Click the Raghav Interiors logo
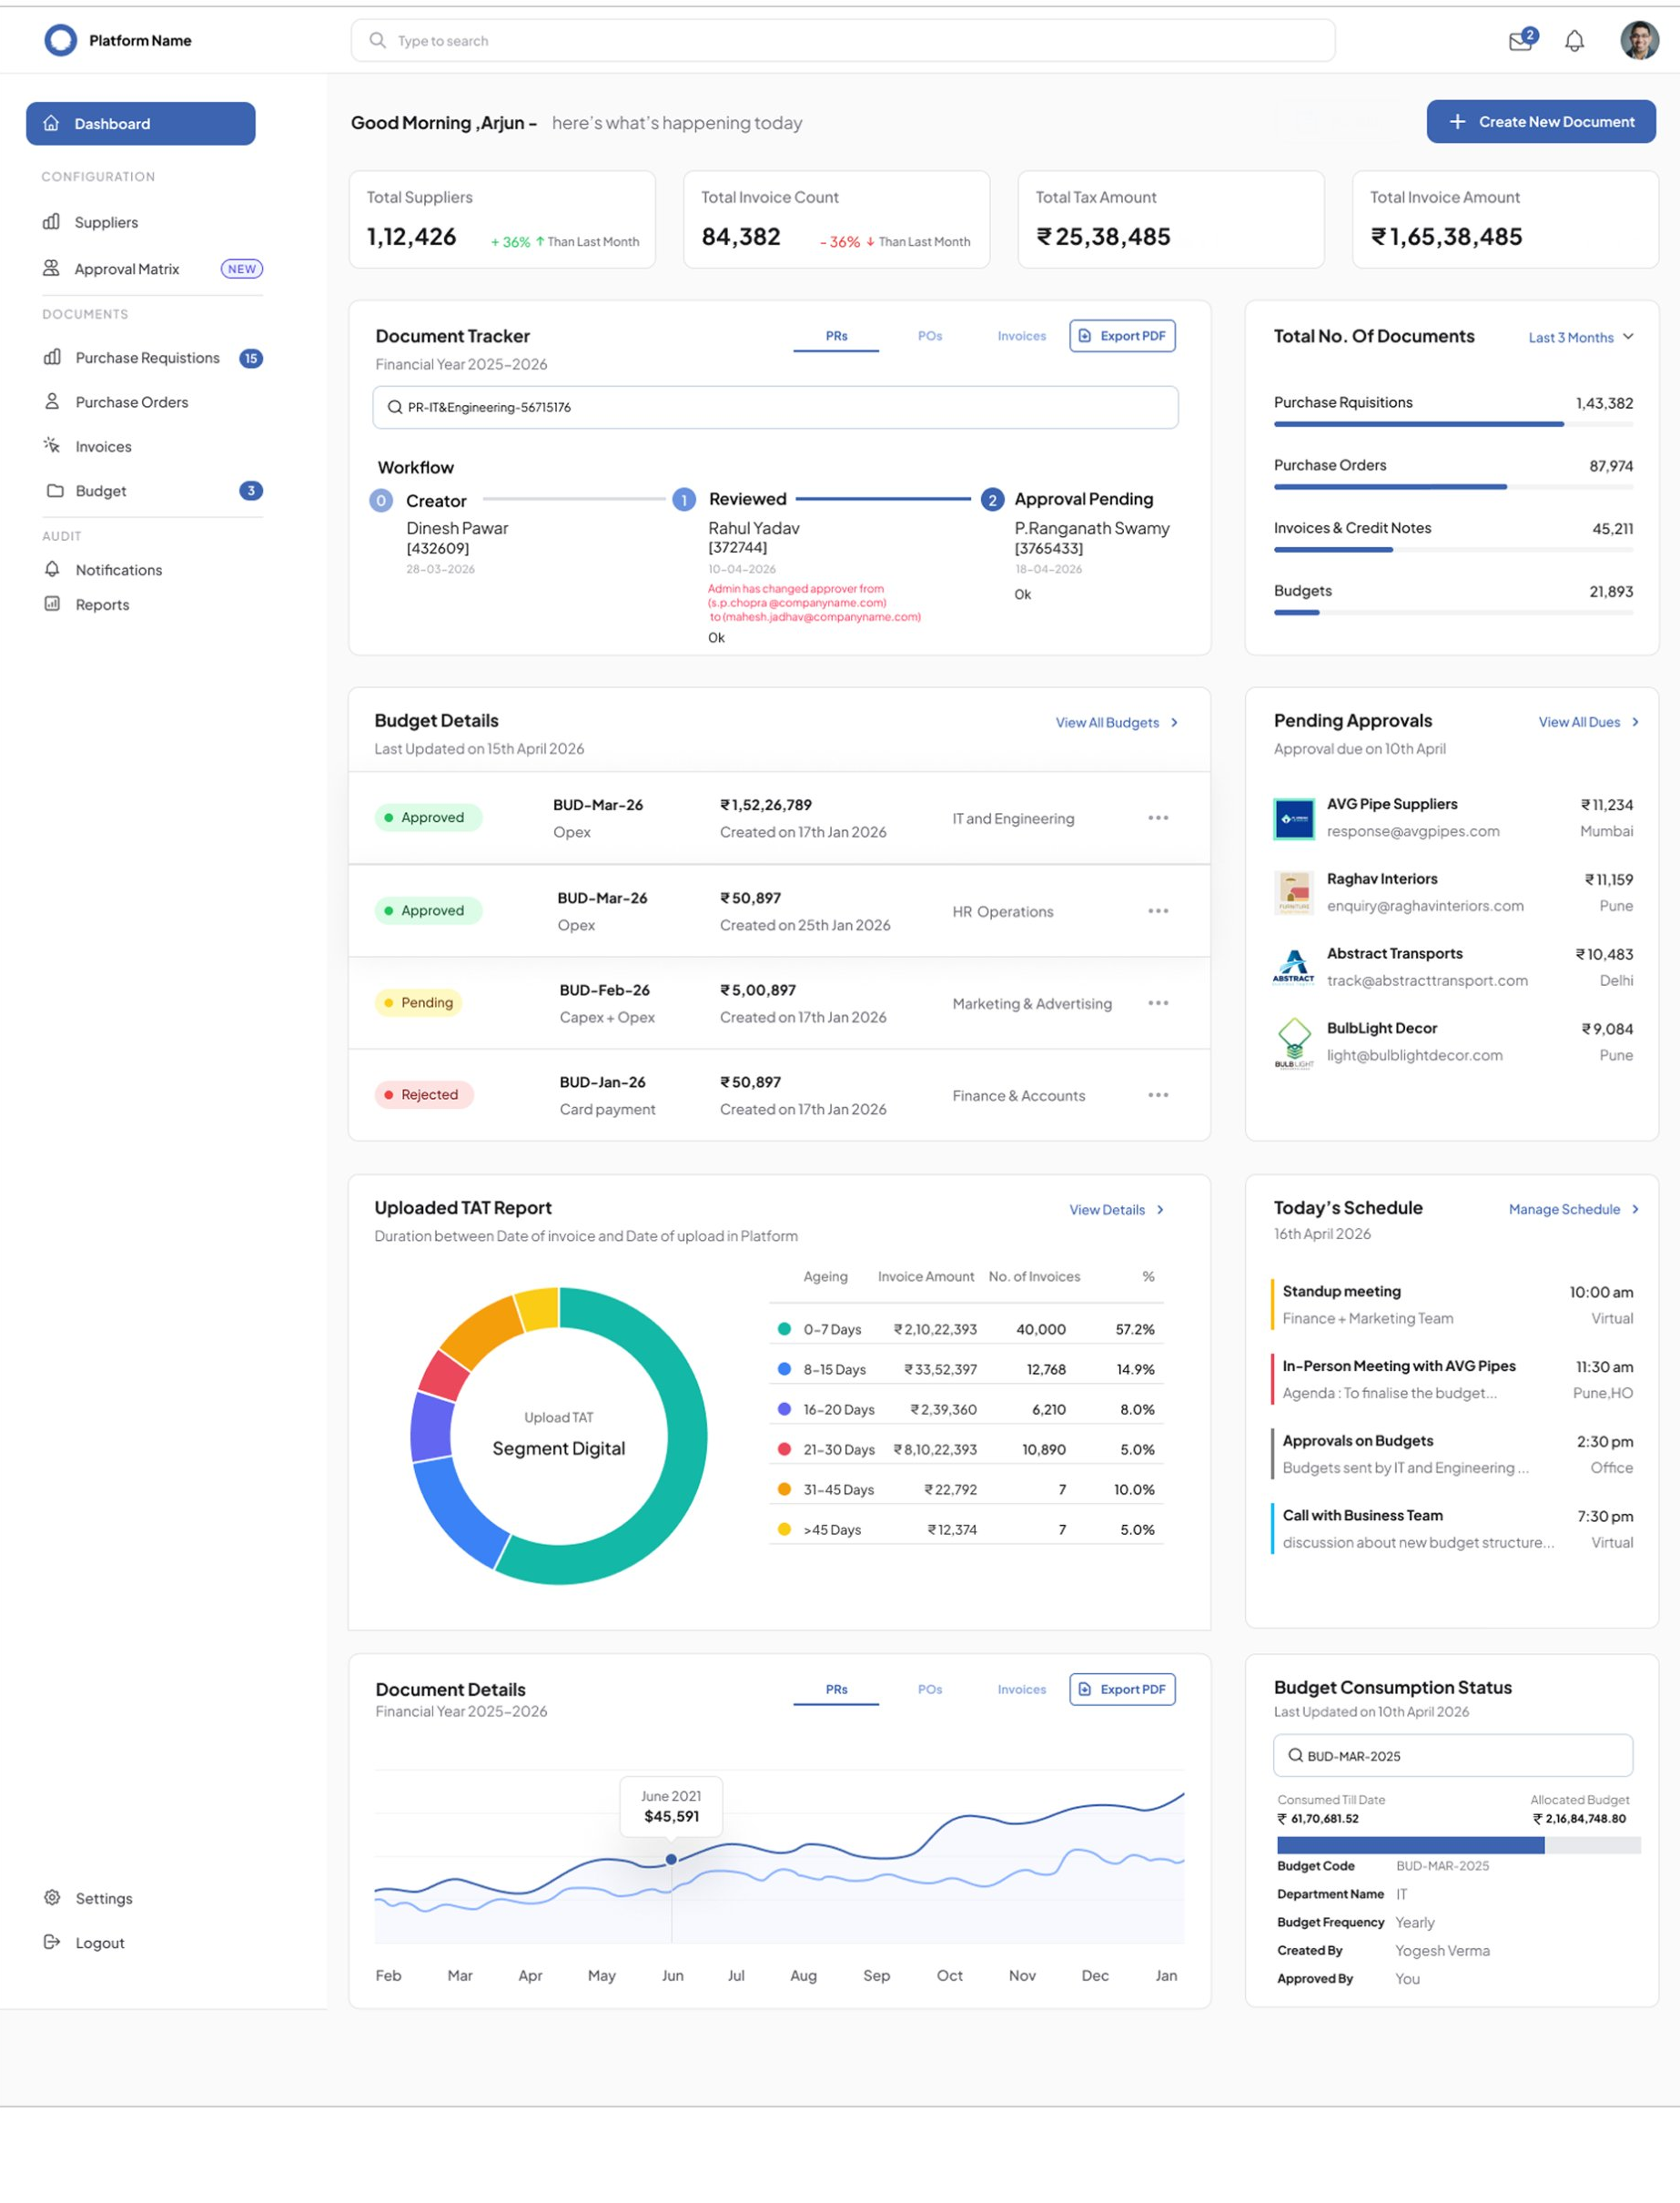The image size is (1680, 2203). coord(1294,893)
